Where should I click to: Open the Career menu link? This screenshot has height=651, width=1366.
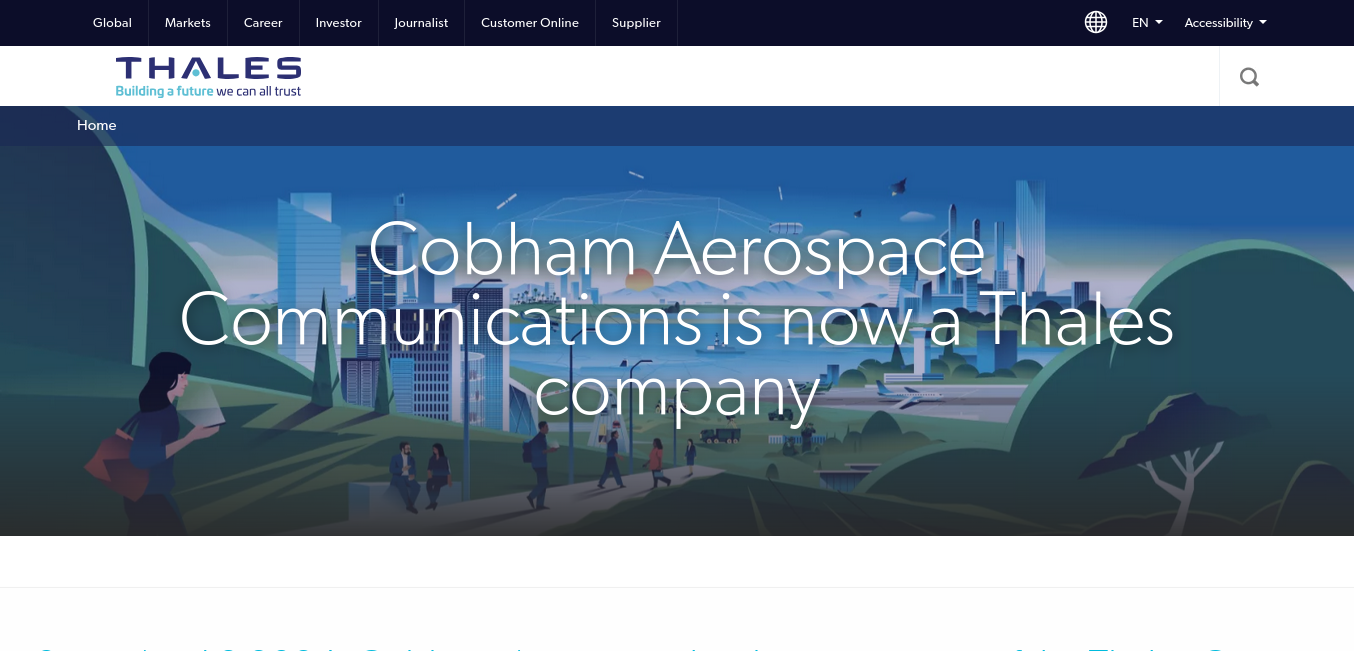tap(263, 23)
